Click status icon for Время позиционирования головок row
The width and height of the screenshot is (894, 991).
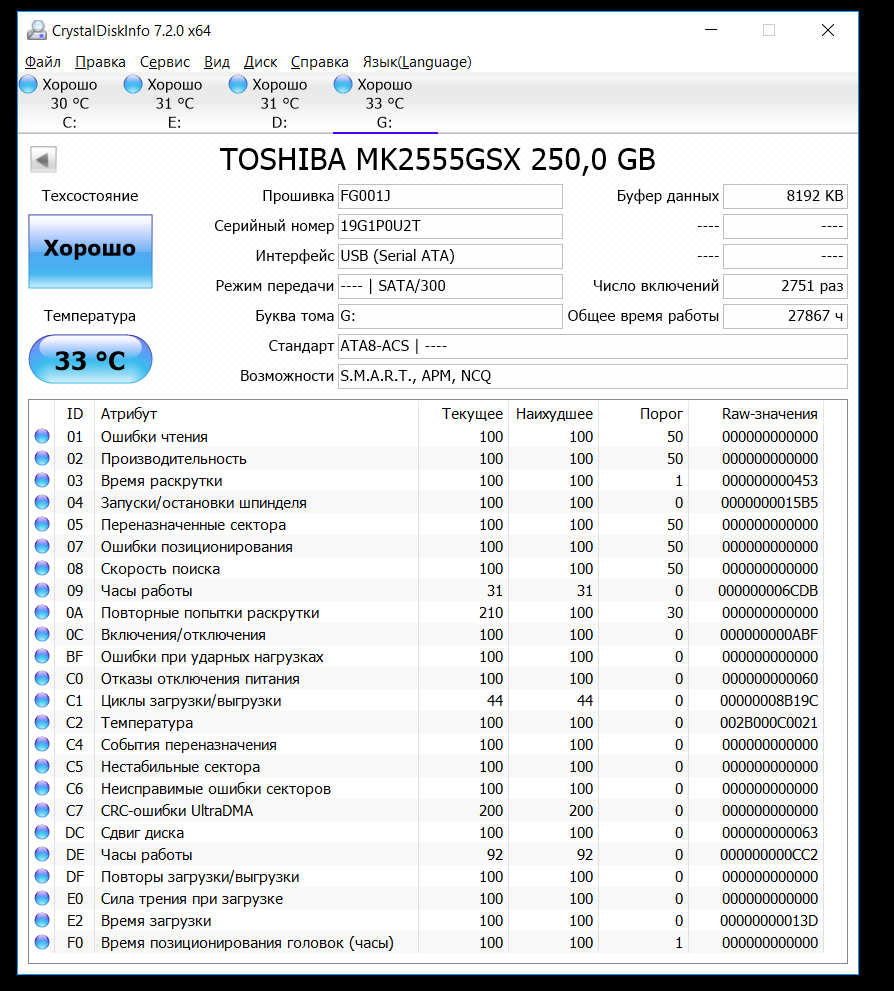pyautogui.click(x=42, y=942)
